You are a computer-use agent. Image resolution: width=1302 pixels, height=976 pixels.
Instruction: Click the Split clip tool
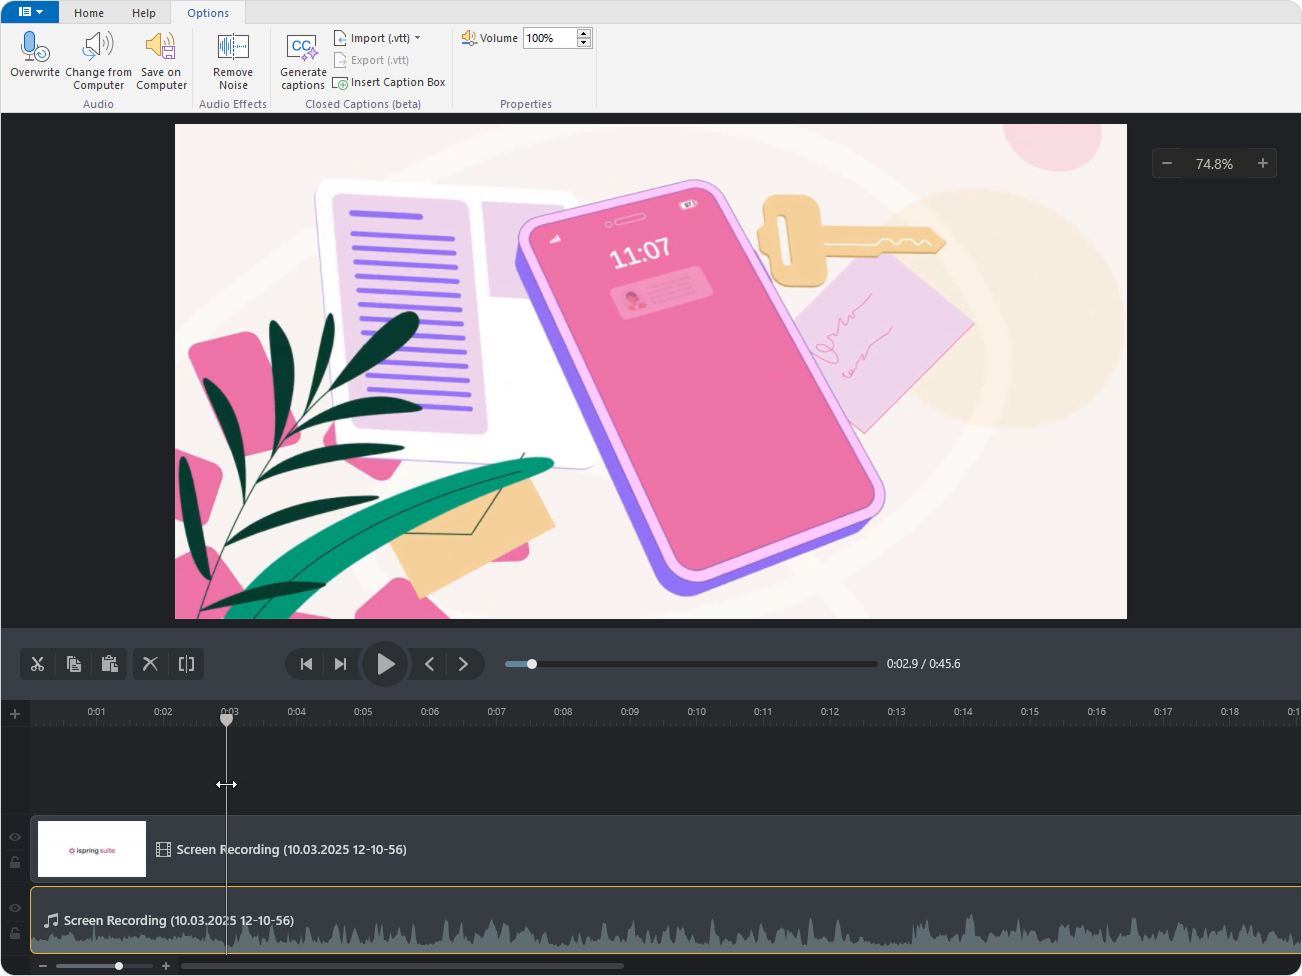pos(186,664)
